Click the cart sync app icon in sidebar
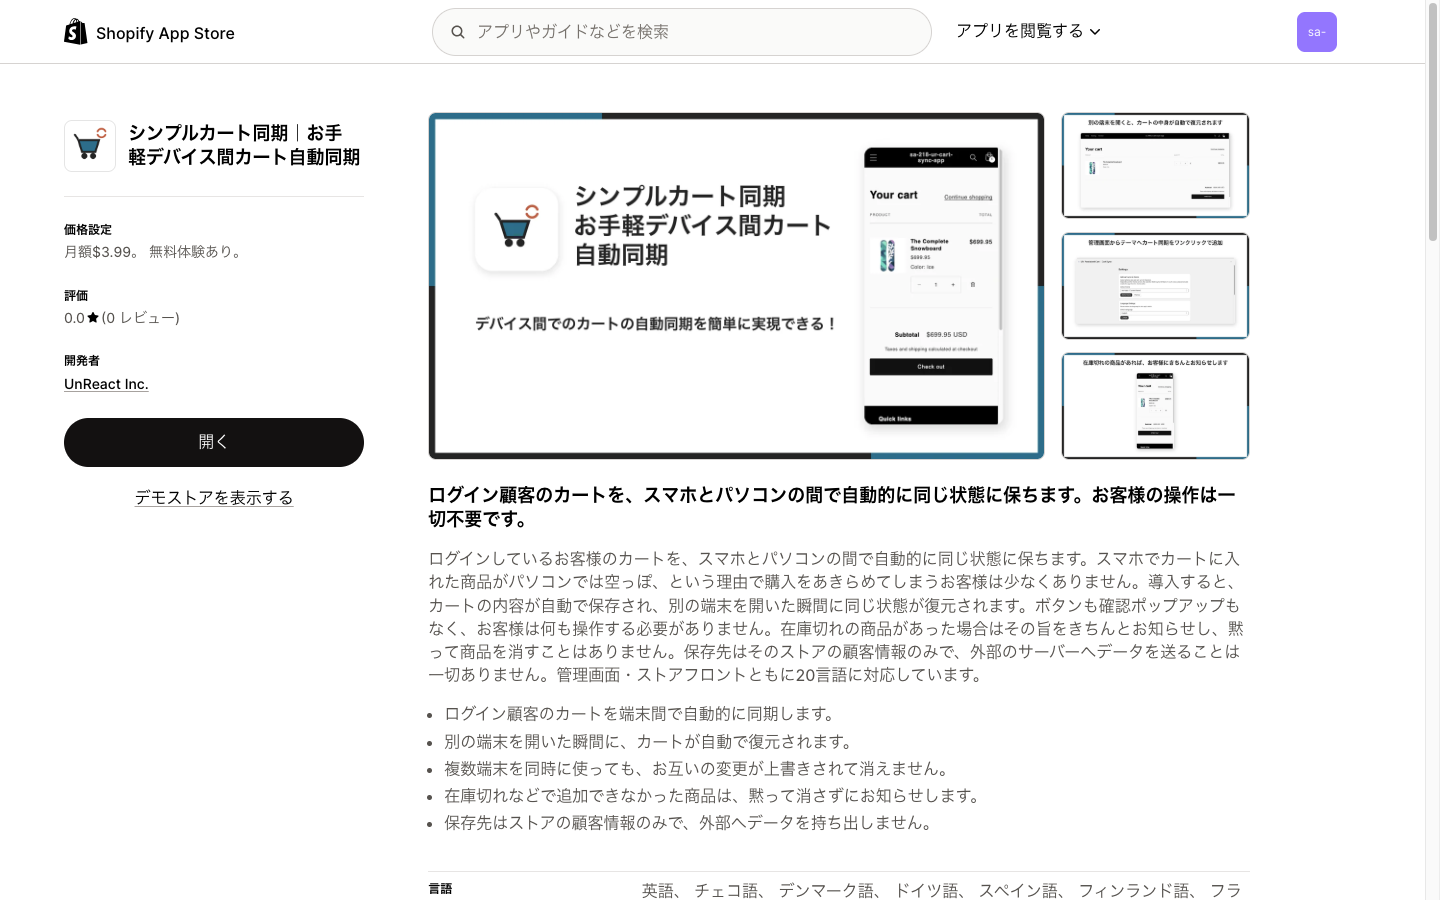 point(90,146)
